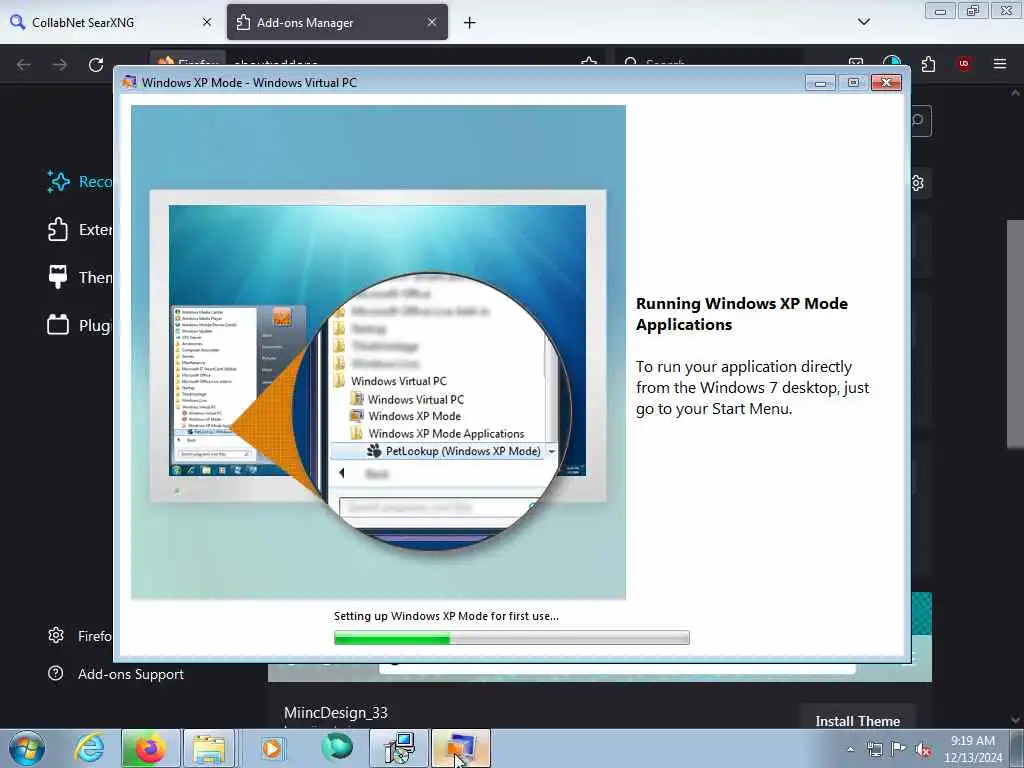Click 'Running Windows XP Mode Applications' heading
Image resolution: width=1024 pixels, height=768 pixels.
point(742,314)
